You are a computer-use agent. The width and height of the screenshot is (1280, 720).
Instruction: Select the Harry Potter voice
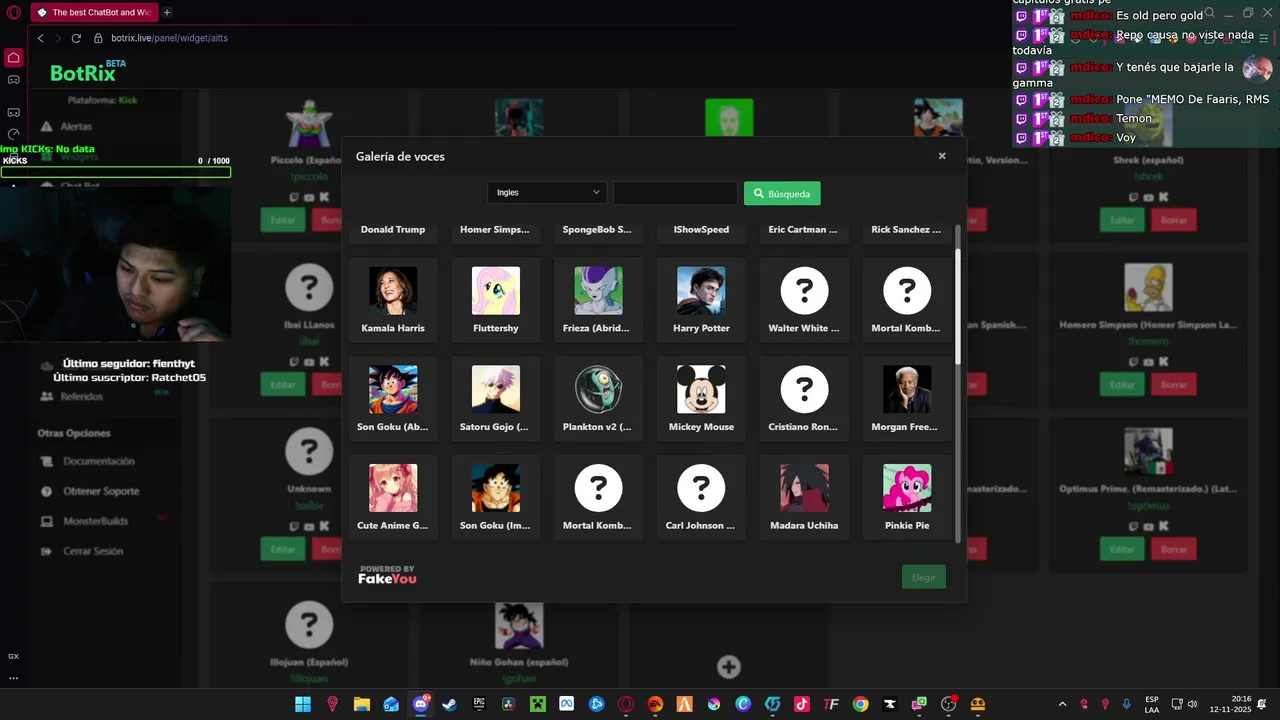tap(701, 300)
